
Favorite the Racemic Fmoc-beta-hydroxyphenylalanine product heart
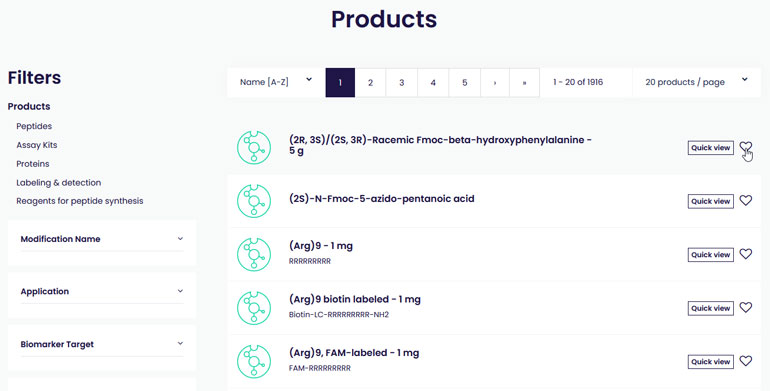tap(745, 147)
